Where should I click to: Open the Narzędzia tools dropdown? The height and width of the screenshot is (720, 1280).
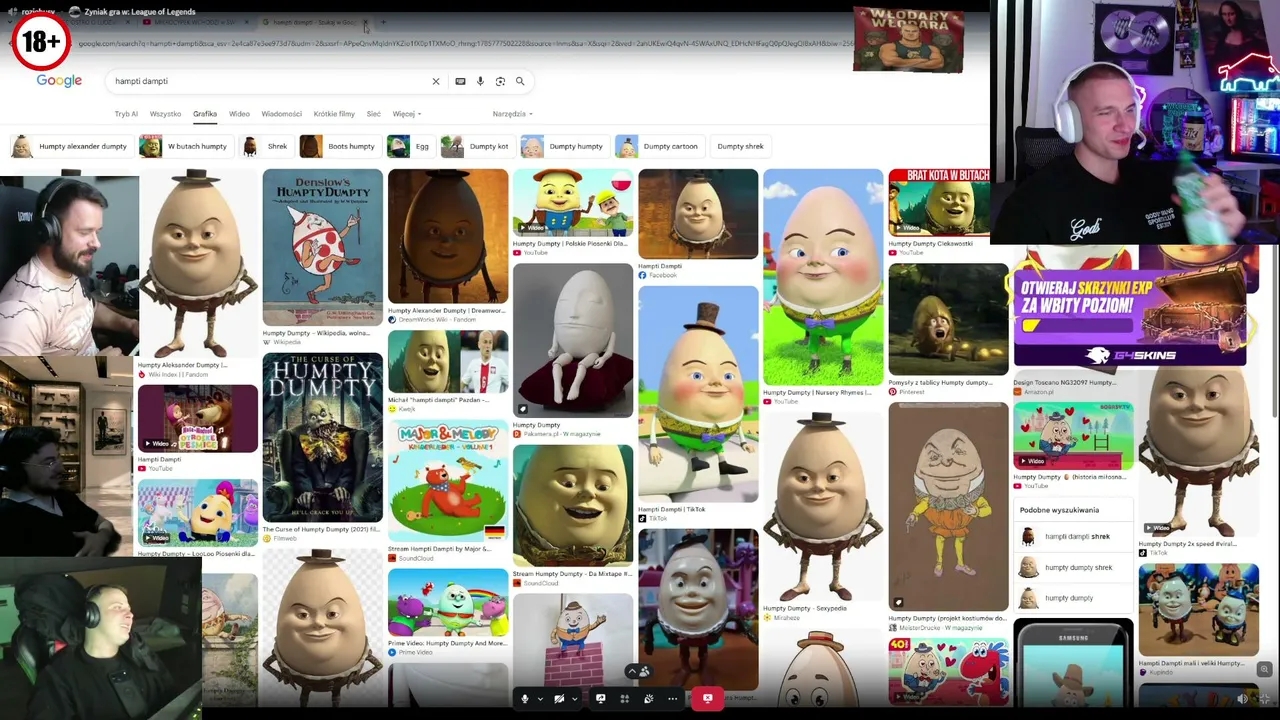click(x=512, y=114)
